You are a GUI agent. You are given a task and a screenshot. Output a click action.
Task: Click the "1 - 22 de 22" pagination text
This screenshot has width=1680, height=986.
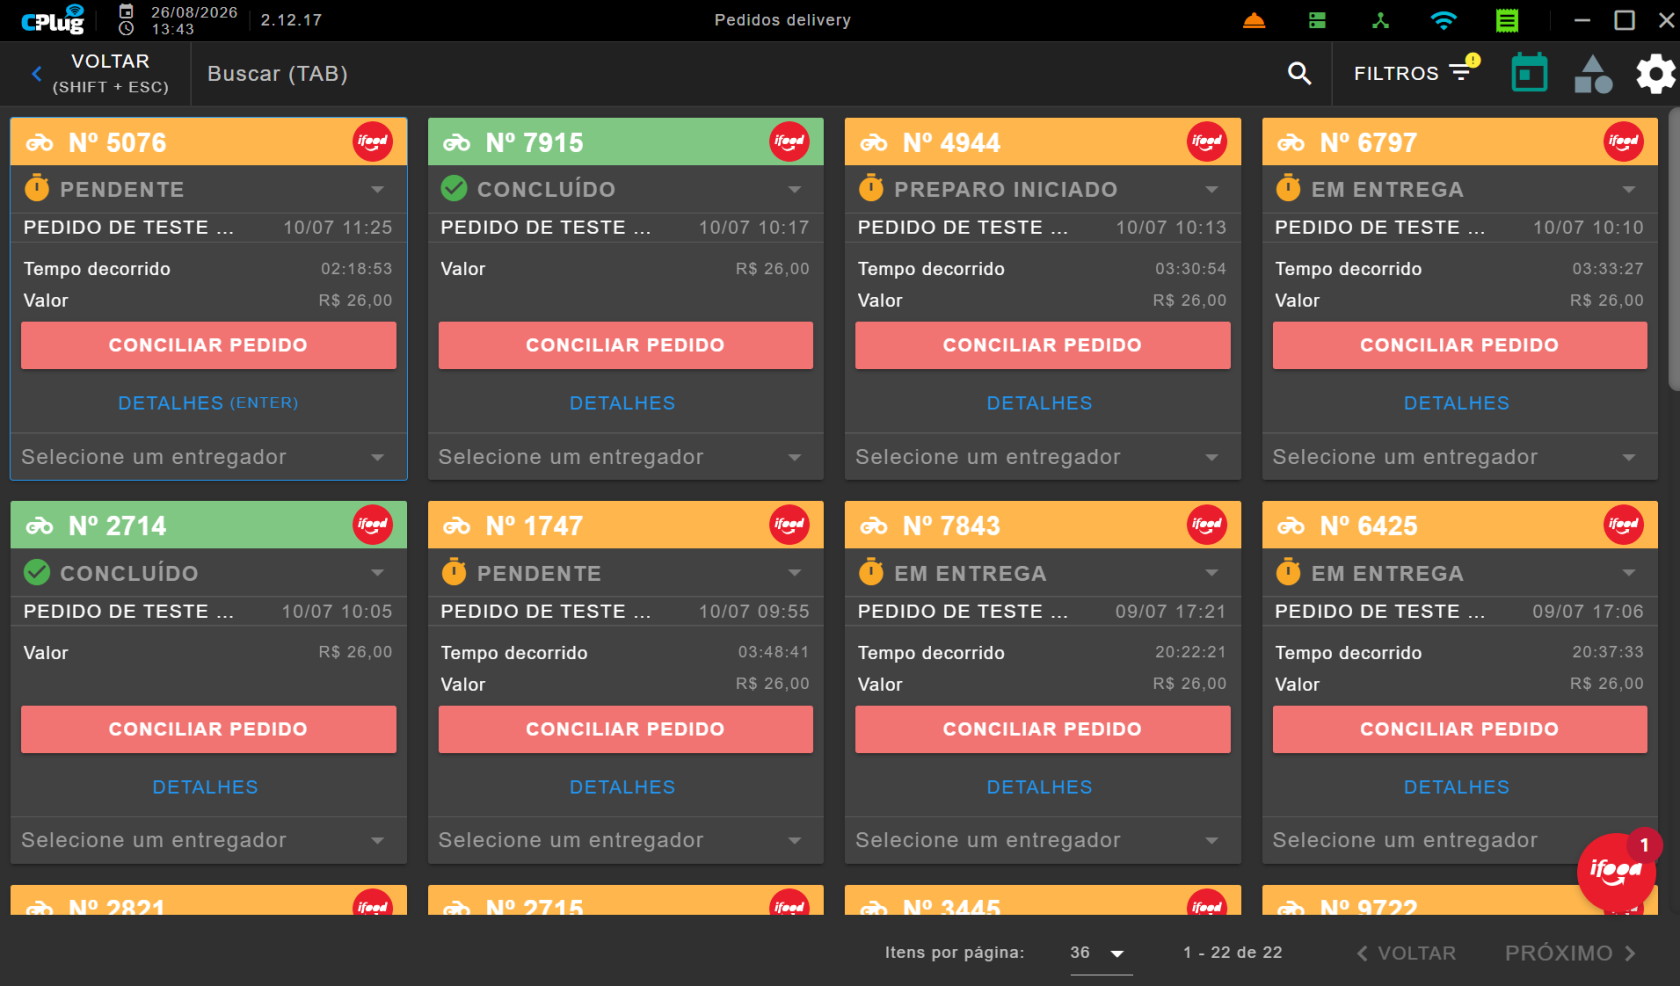pyautogui.click(x=1232, y=953)
